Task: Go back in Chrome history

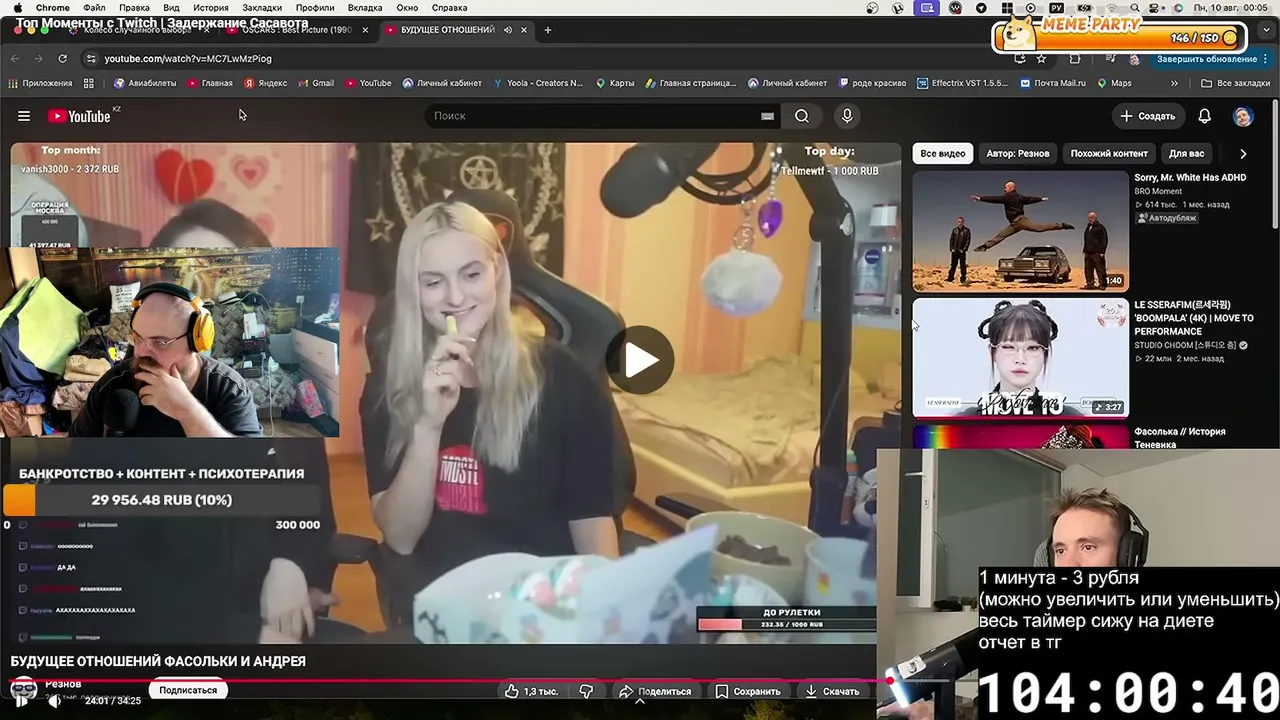Action: pos(15,59)
